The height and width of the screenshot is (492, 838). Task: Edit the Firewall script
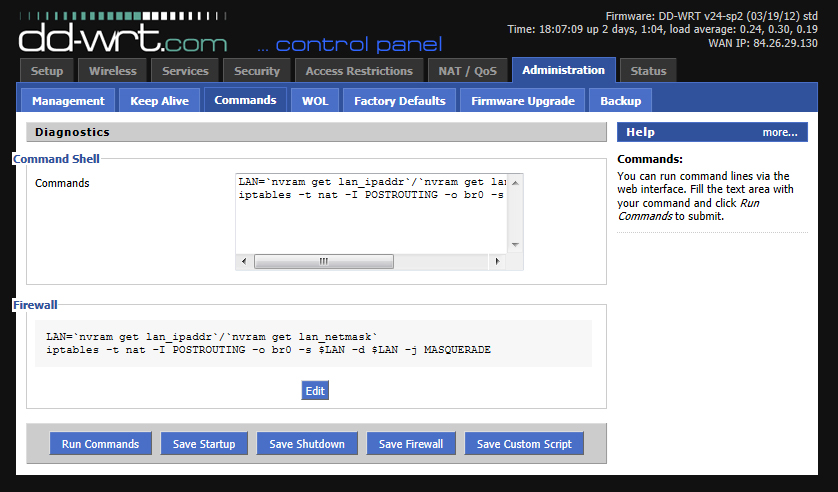point(315,391)
